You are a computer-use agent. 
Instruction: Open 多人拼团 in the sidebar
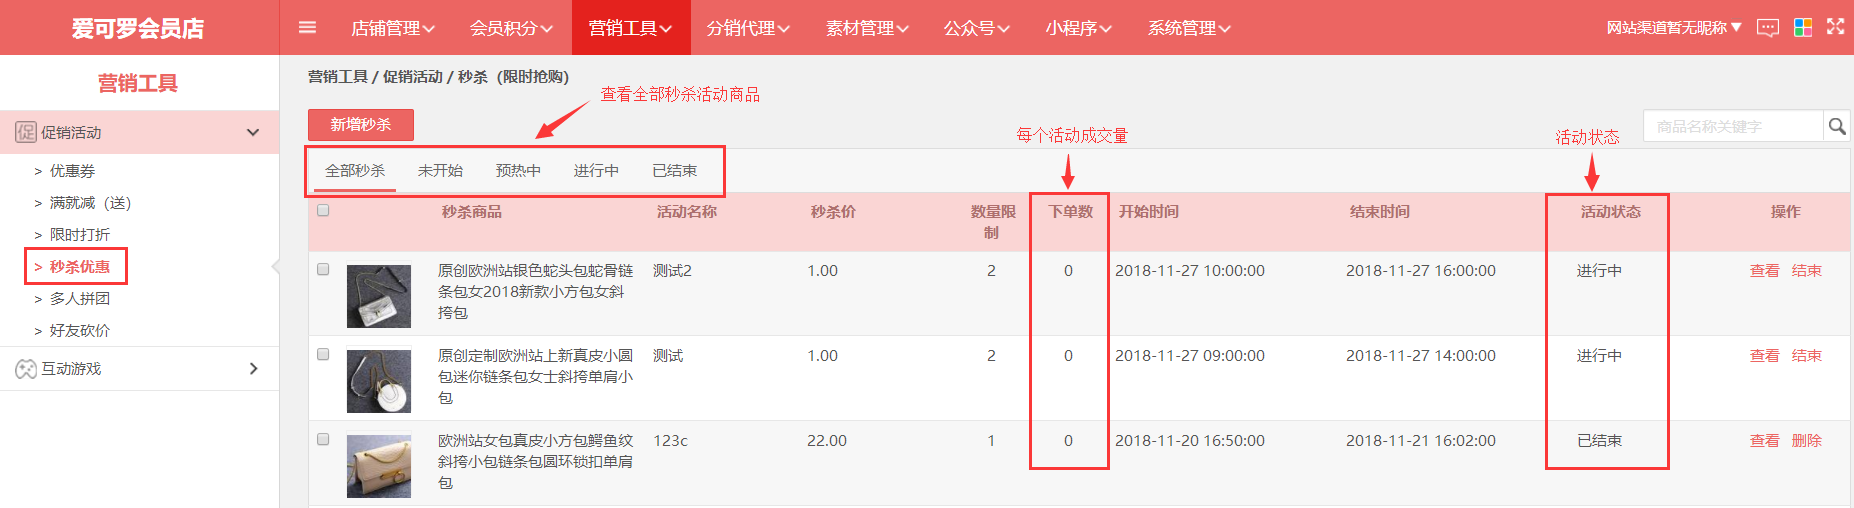click(79, 299)
